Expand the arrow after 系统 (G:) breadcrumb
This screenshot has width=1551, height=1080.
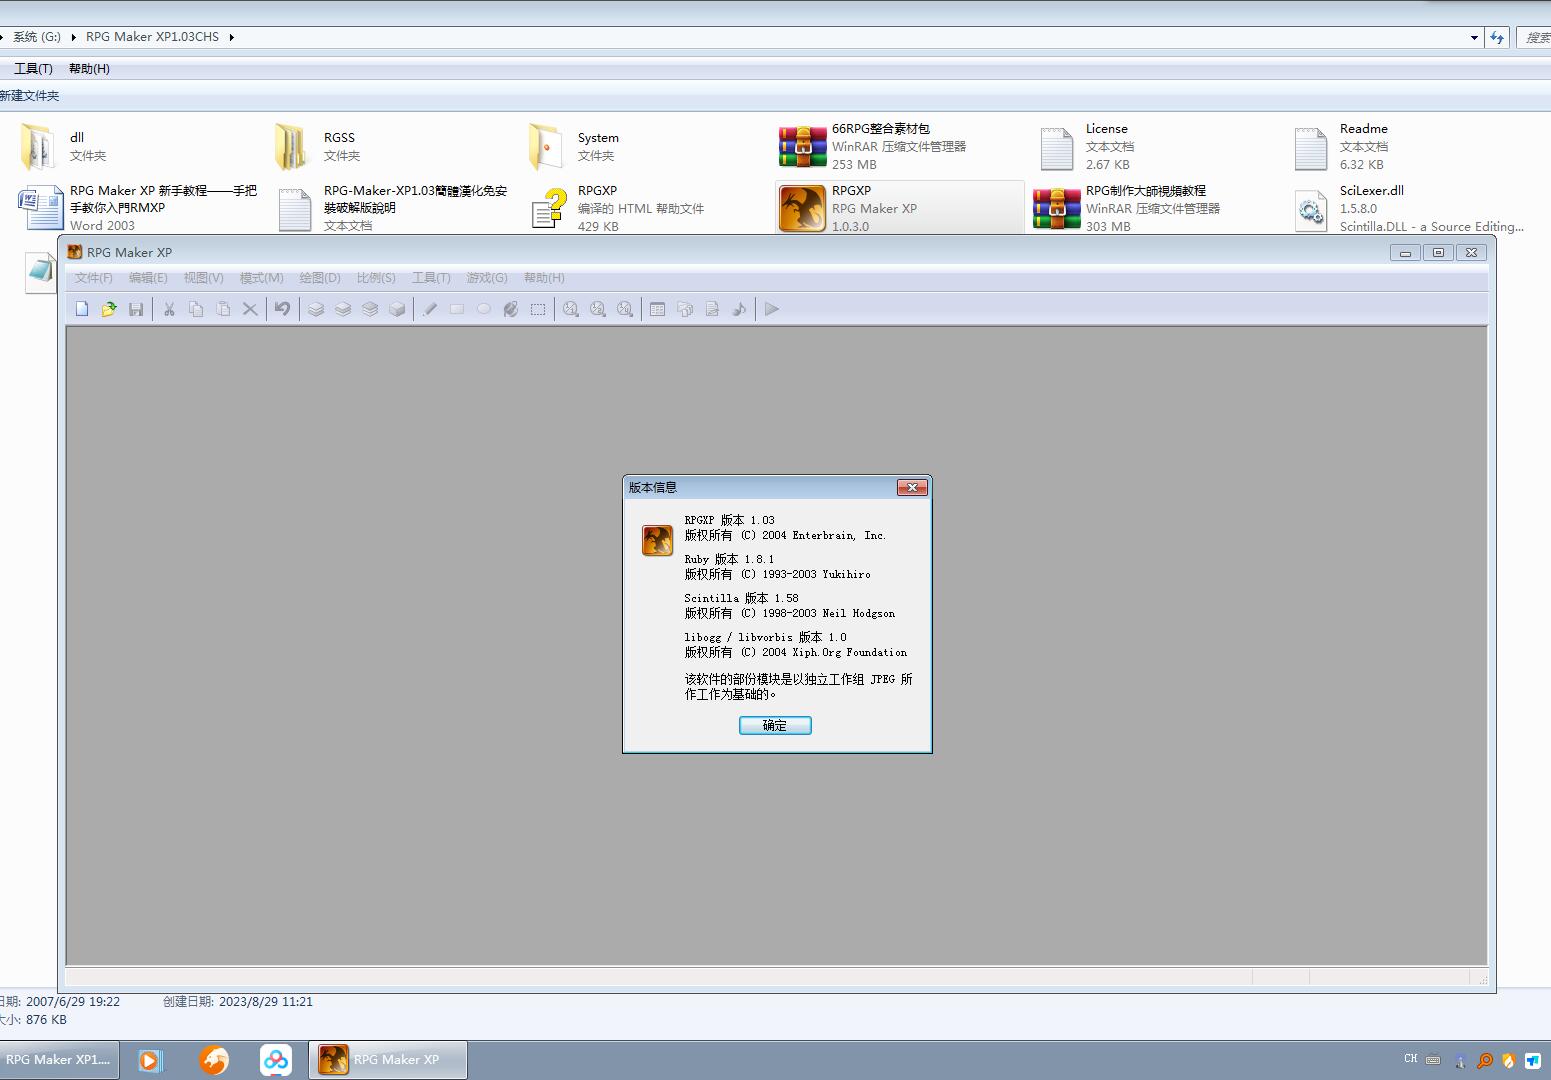pos(73,37)
